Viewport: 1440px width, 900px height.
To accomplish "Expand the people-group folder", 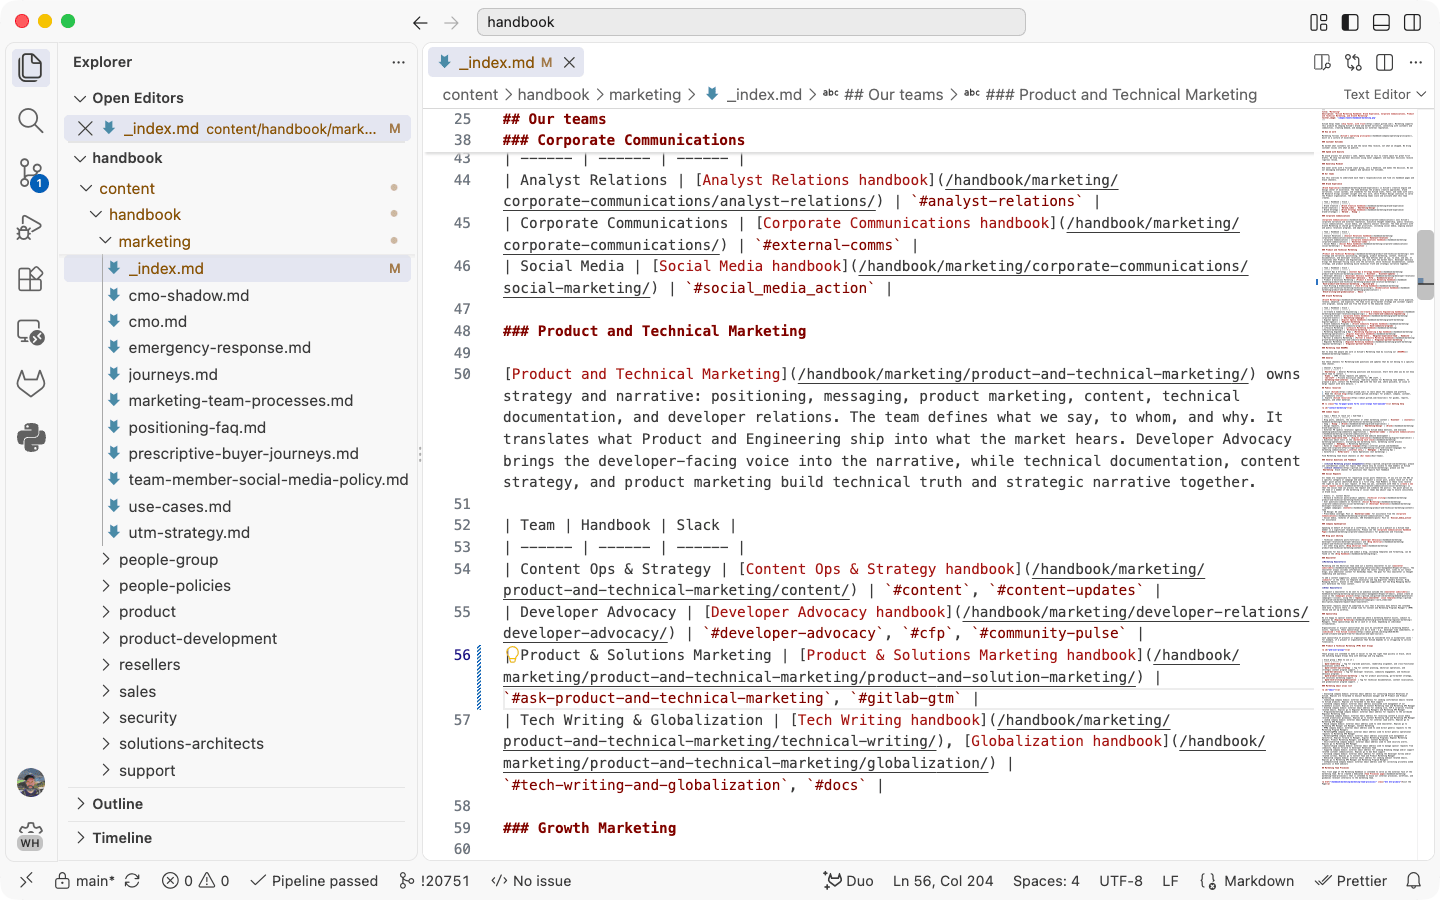I will click(238, 559).
